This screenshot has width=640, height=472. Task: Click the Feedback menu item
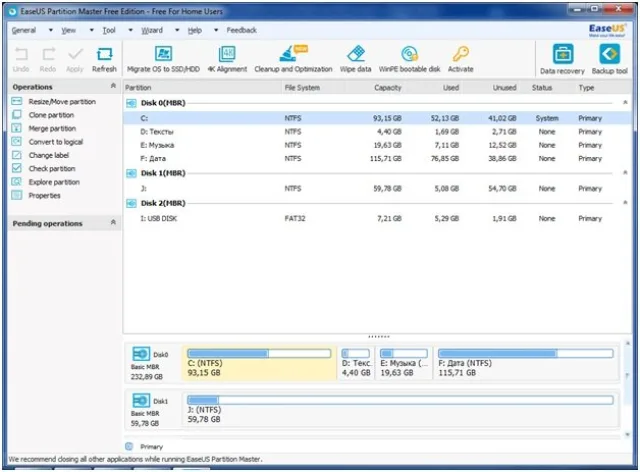pos(242,30)
